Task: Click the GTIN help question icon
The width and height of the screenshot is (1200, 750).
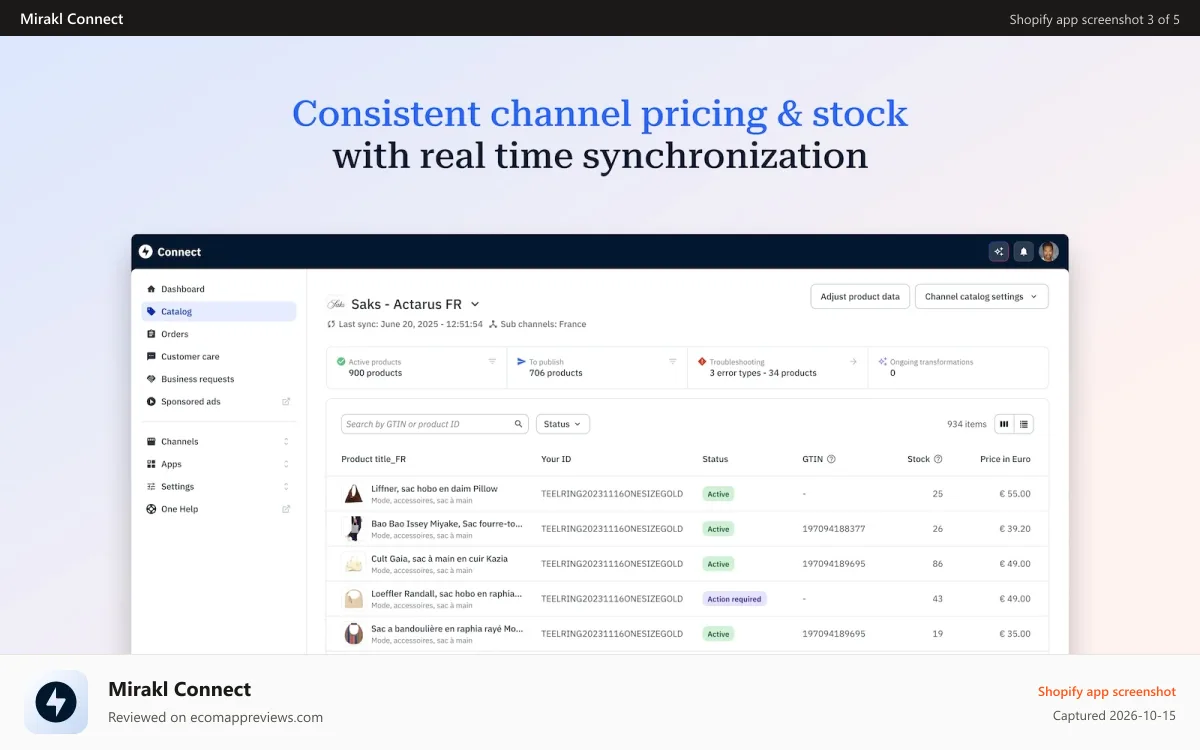Action: click(x=831, y=459)
